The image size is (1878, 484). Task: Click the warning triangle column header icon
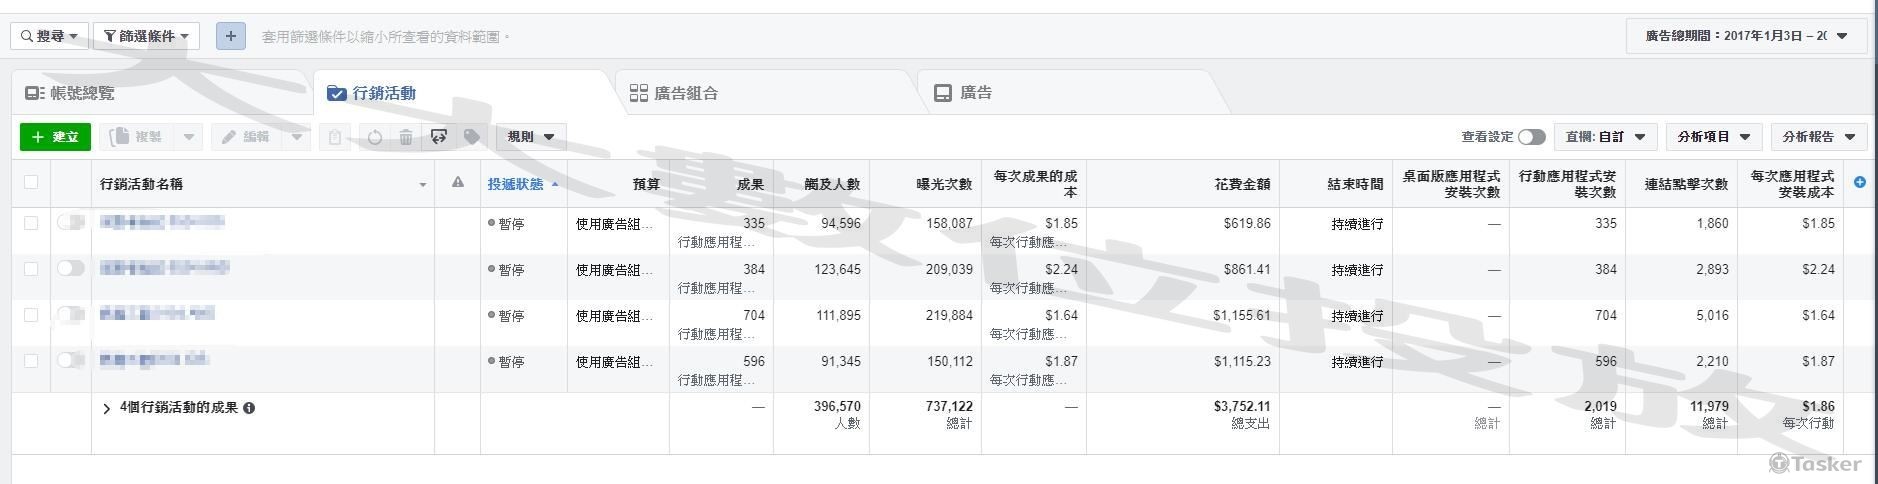[458, 182]
